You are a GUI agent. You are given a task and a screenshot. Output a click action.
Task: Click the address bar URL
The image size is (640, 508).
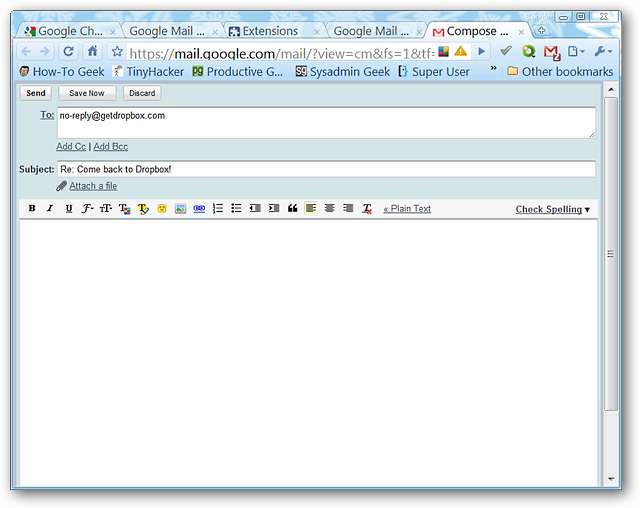point(282,53)
